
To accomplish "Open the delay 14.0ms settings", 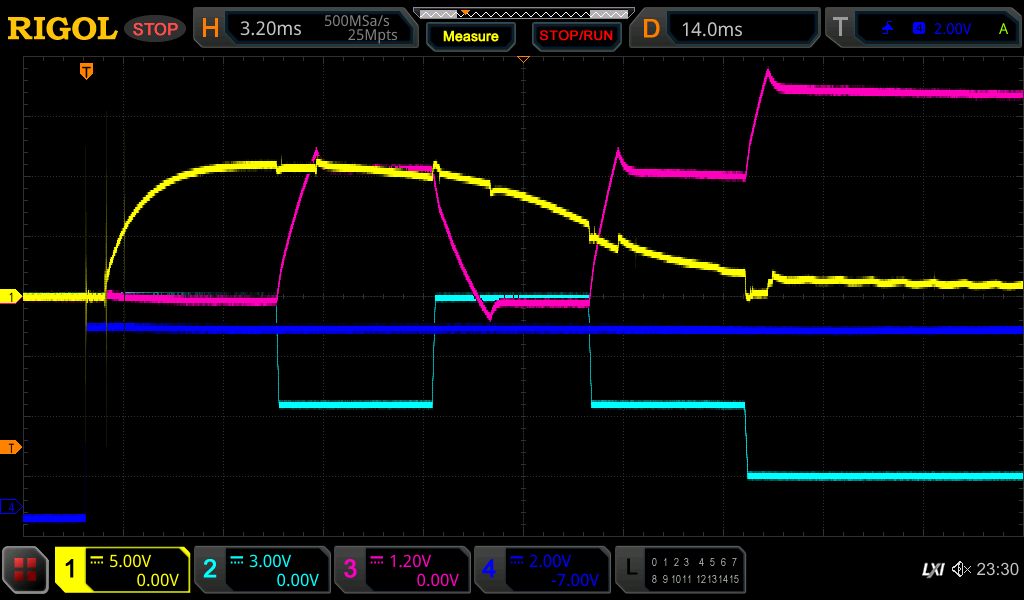I will tap(727, 29).
